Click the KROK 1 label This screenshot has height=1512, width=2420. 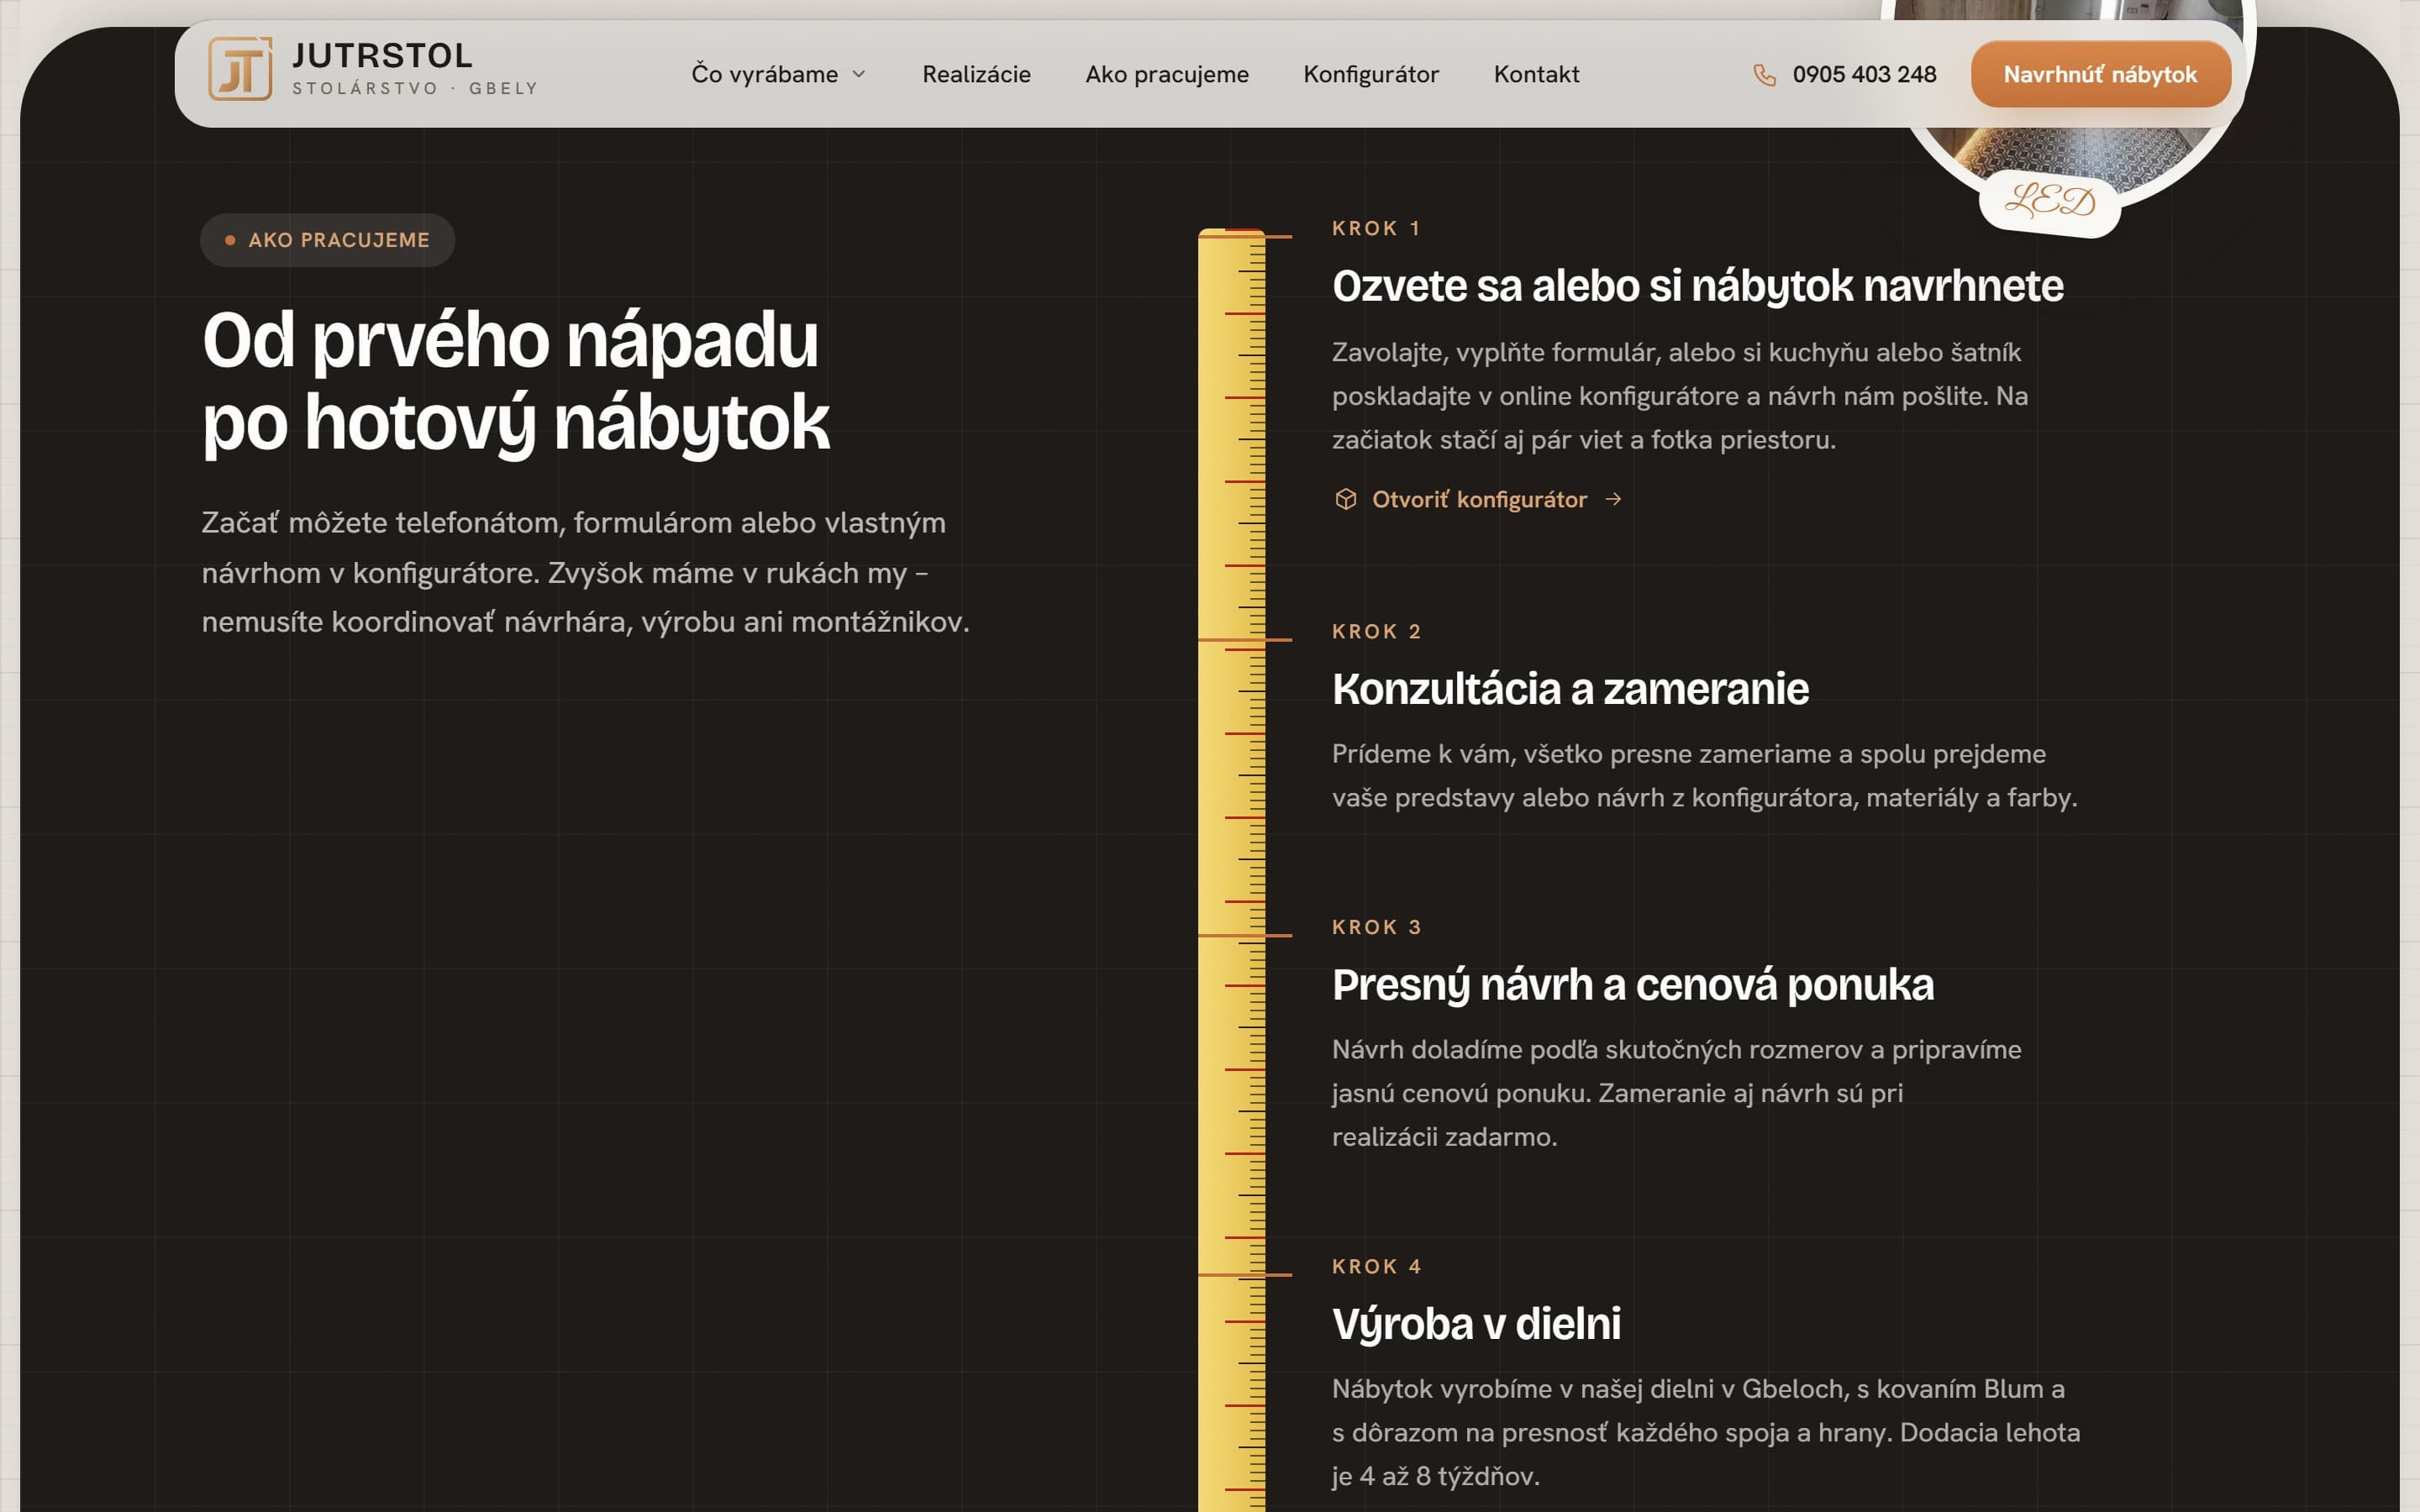1376,228
